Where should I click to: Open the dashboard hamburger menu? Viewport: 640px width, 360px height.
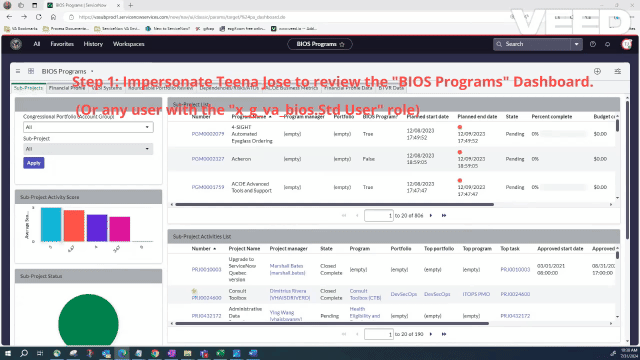click(x=18, y=71)
